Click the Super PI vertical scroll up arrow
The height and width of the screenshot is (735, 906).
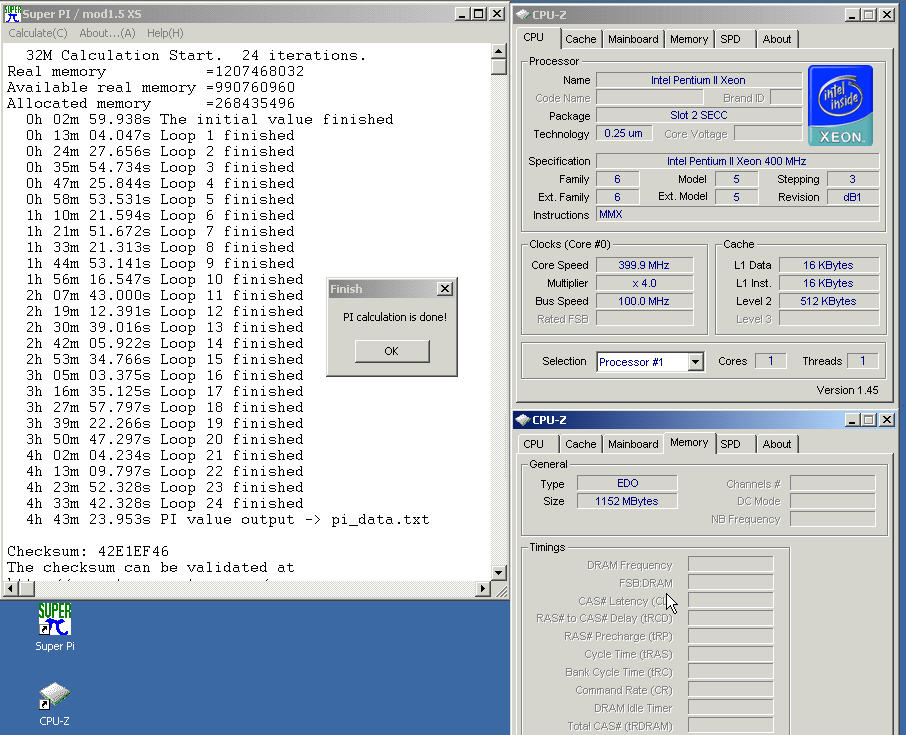499,51
